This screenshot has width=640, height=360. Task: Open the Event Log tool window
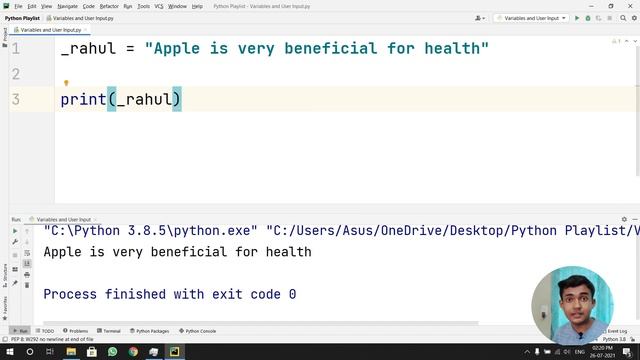[x=615, y=331]
